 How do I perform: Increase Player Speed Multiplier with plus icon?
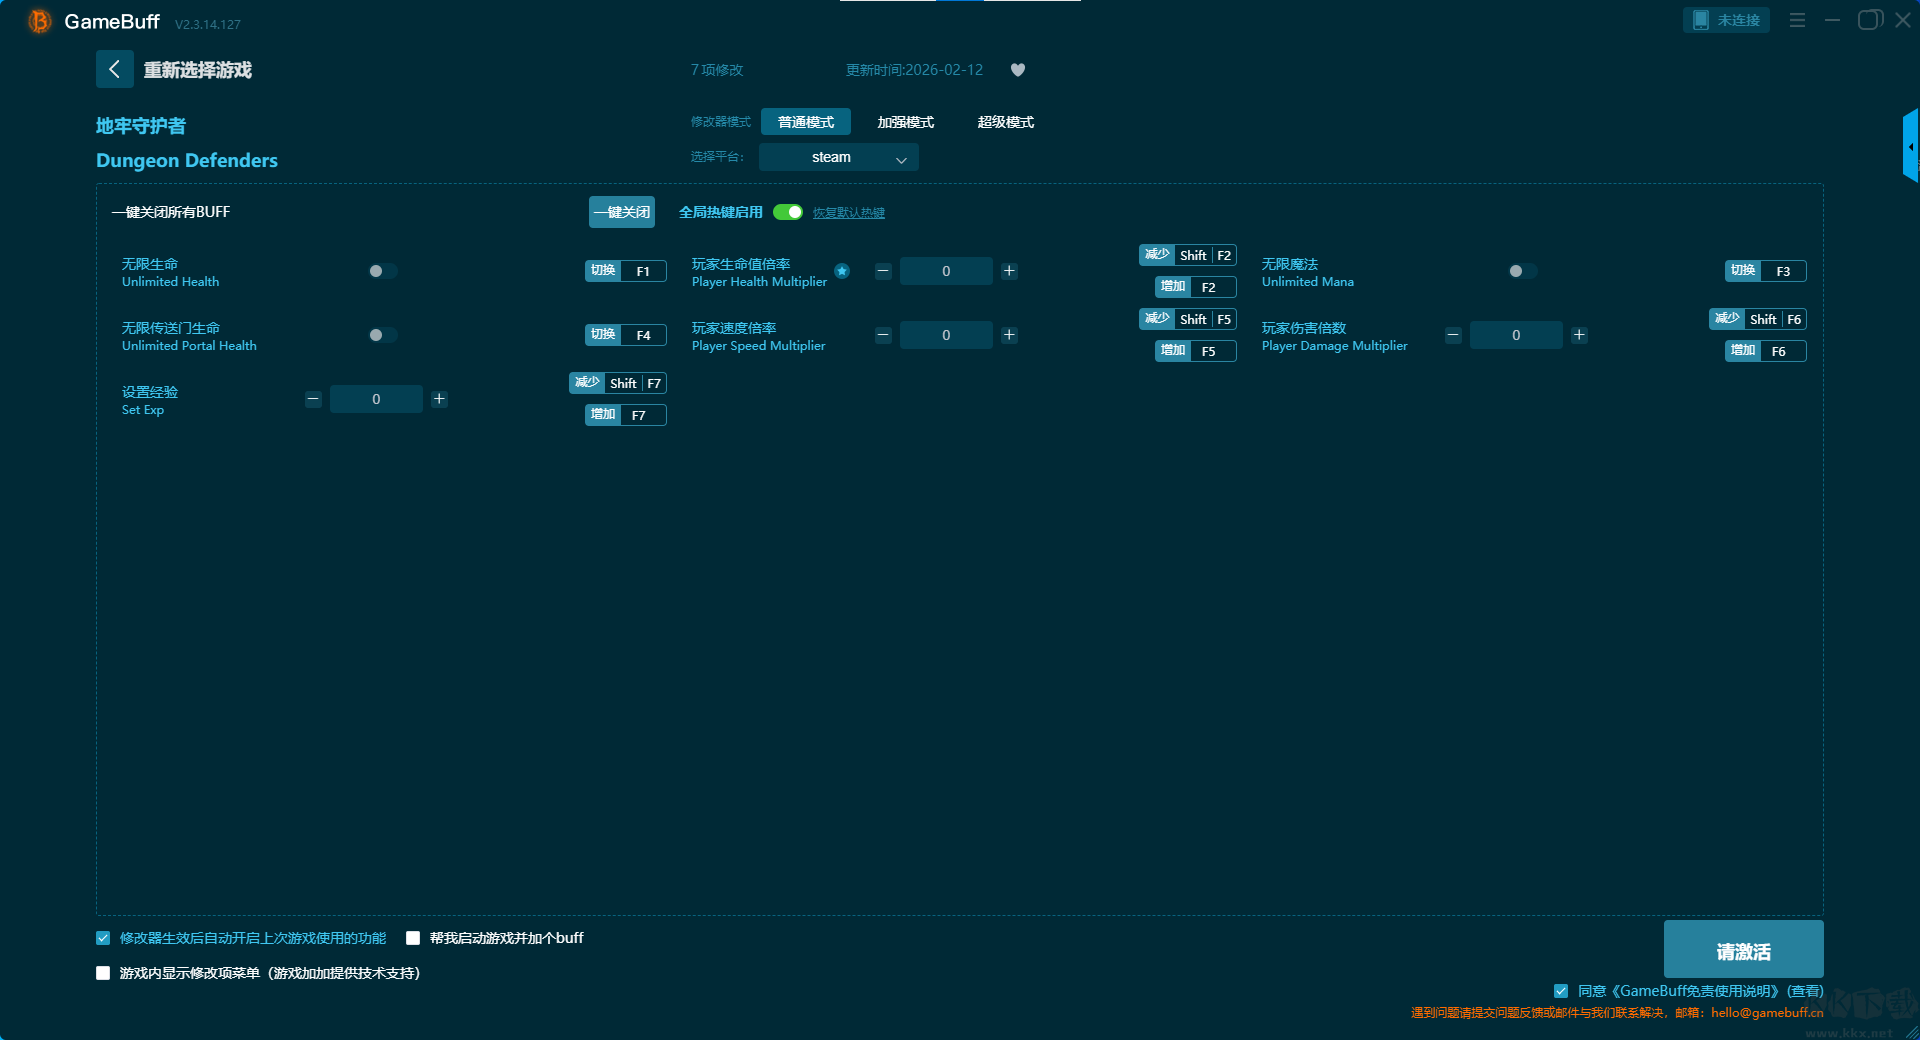pyautogui.click(x=1009, y=335)
